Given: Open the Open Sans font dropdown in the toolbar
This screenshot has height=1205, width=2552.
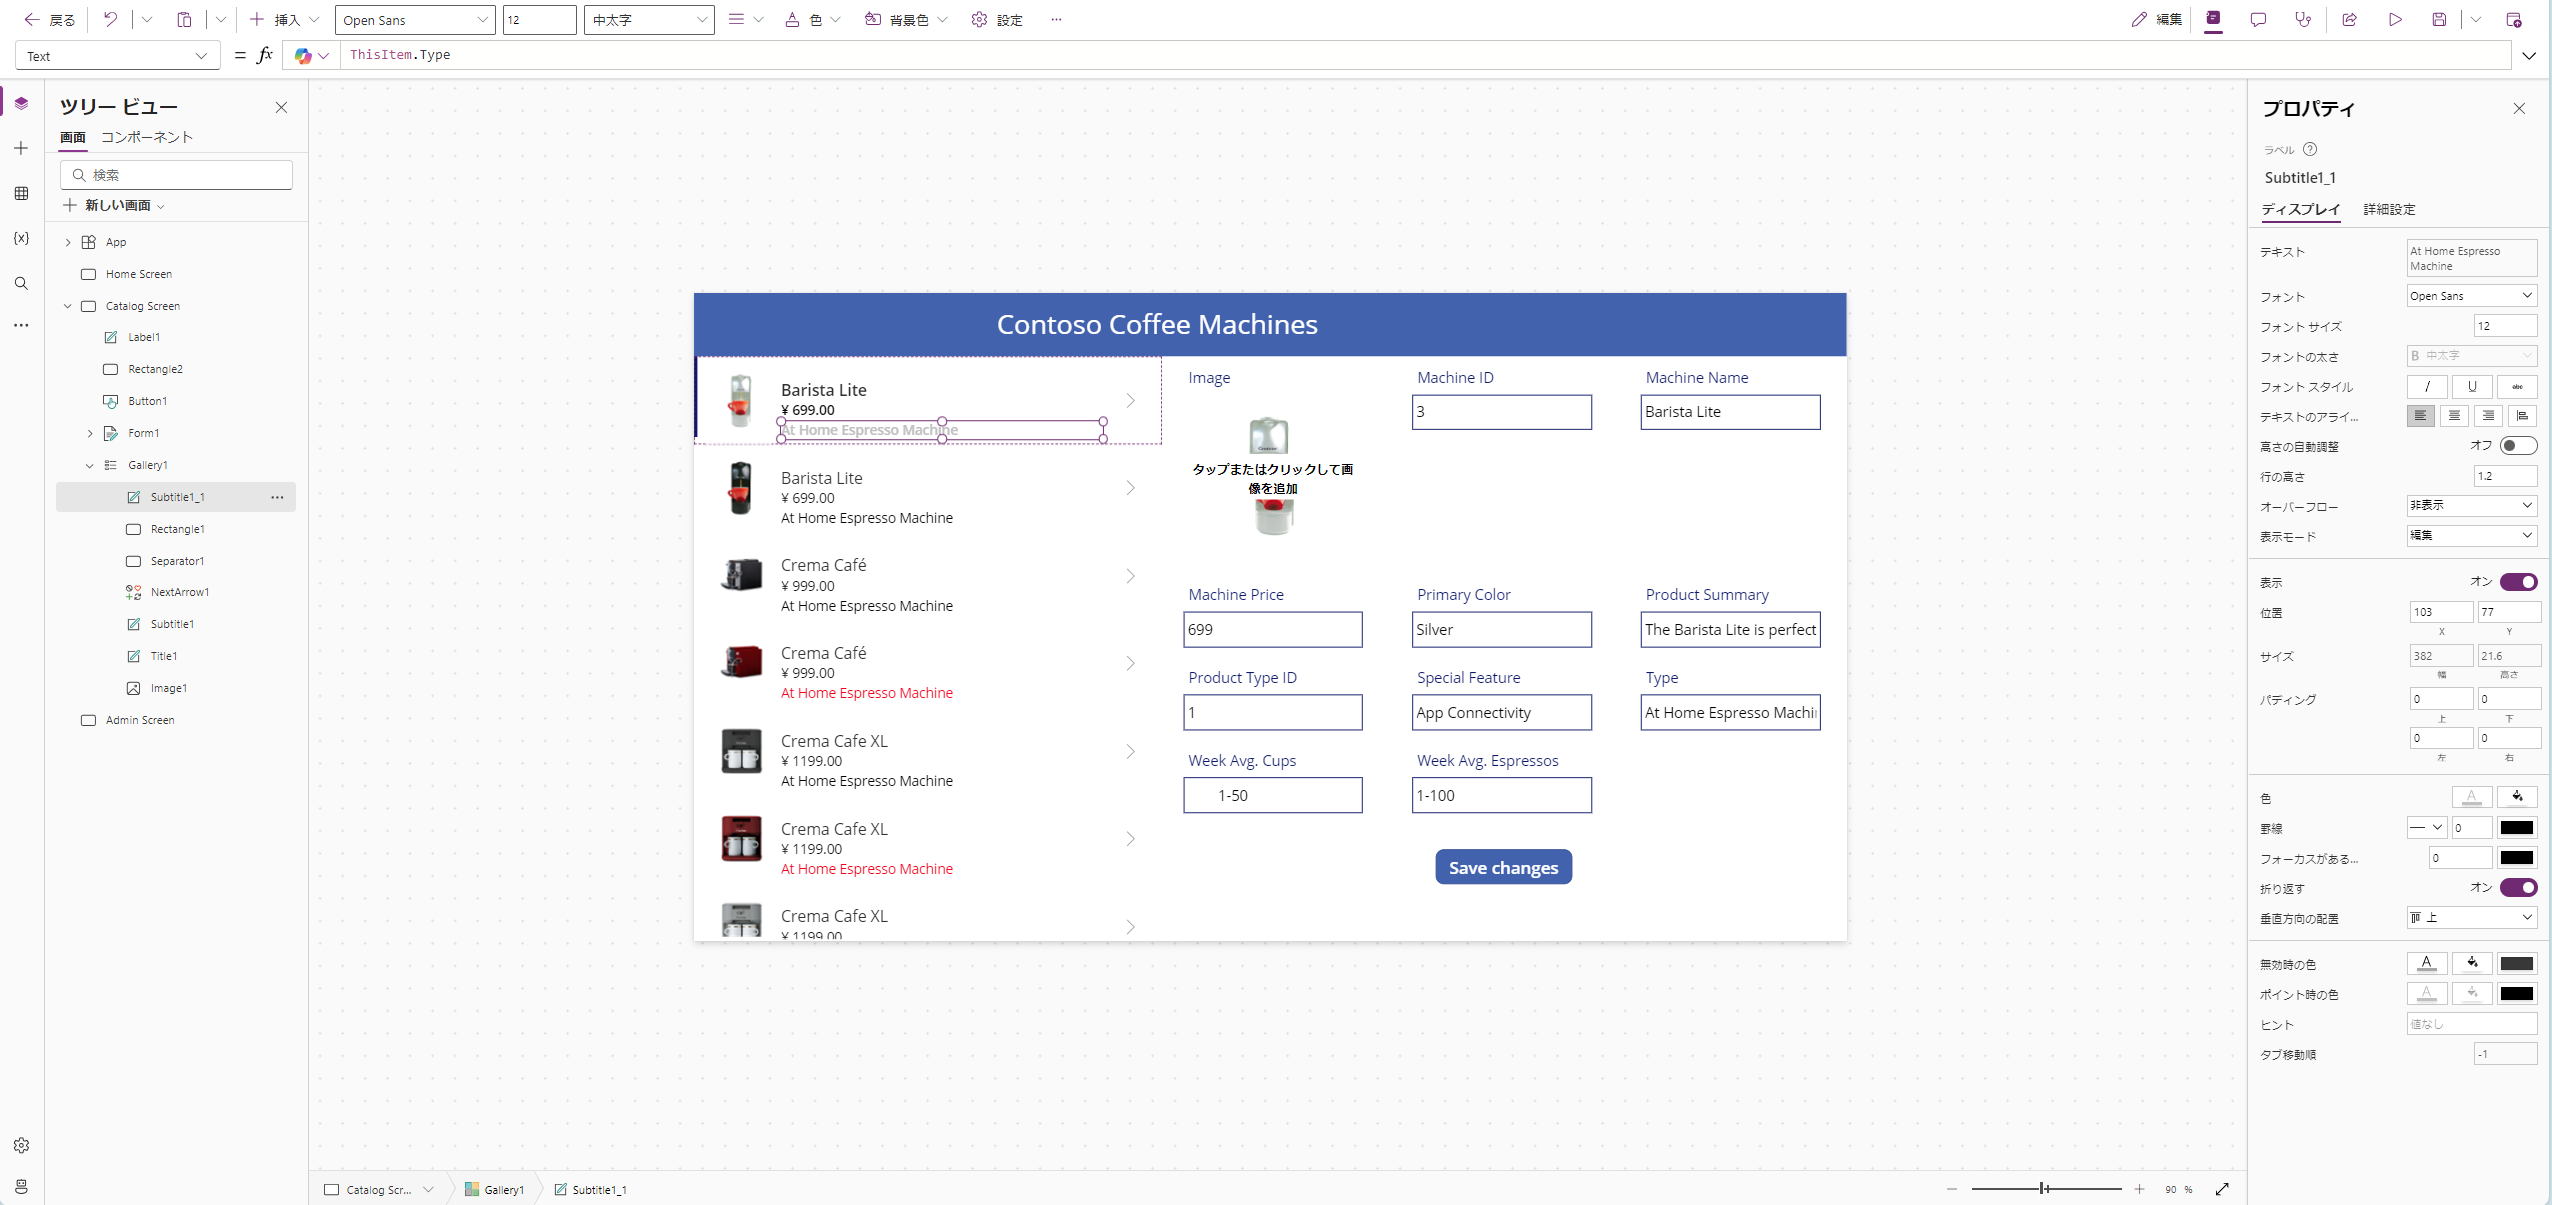Looking at the screenshot, I should 415,20.
